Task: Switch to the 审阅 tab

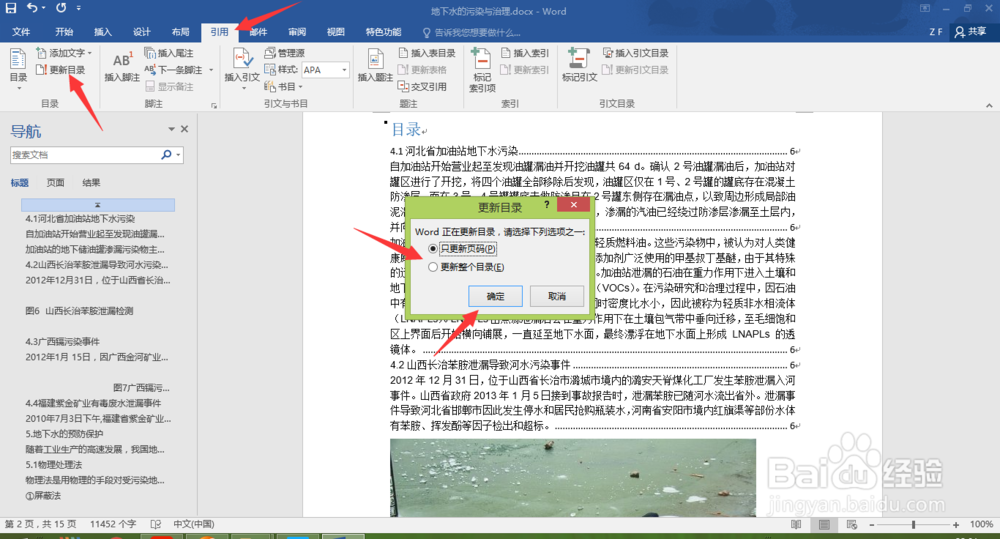Action: (x=297, y=32)
